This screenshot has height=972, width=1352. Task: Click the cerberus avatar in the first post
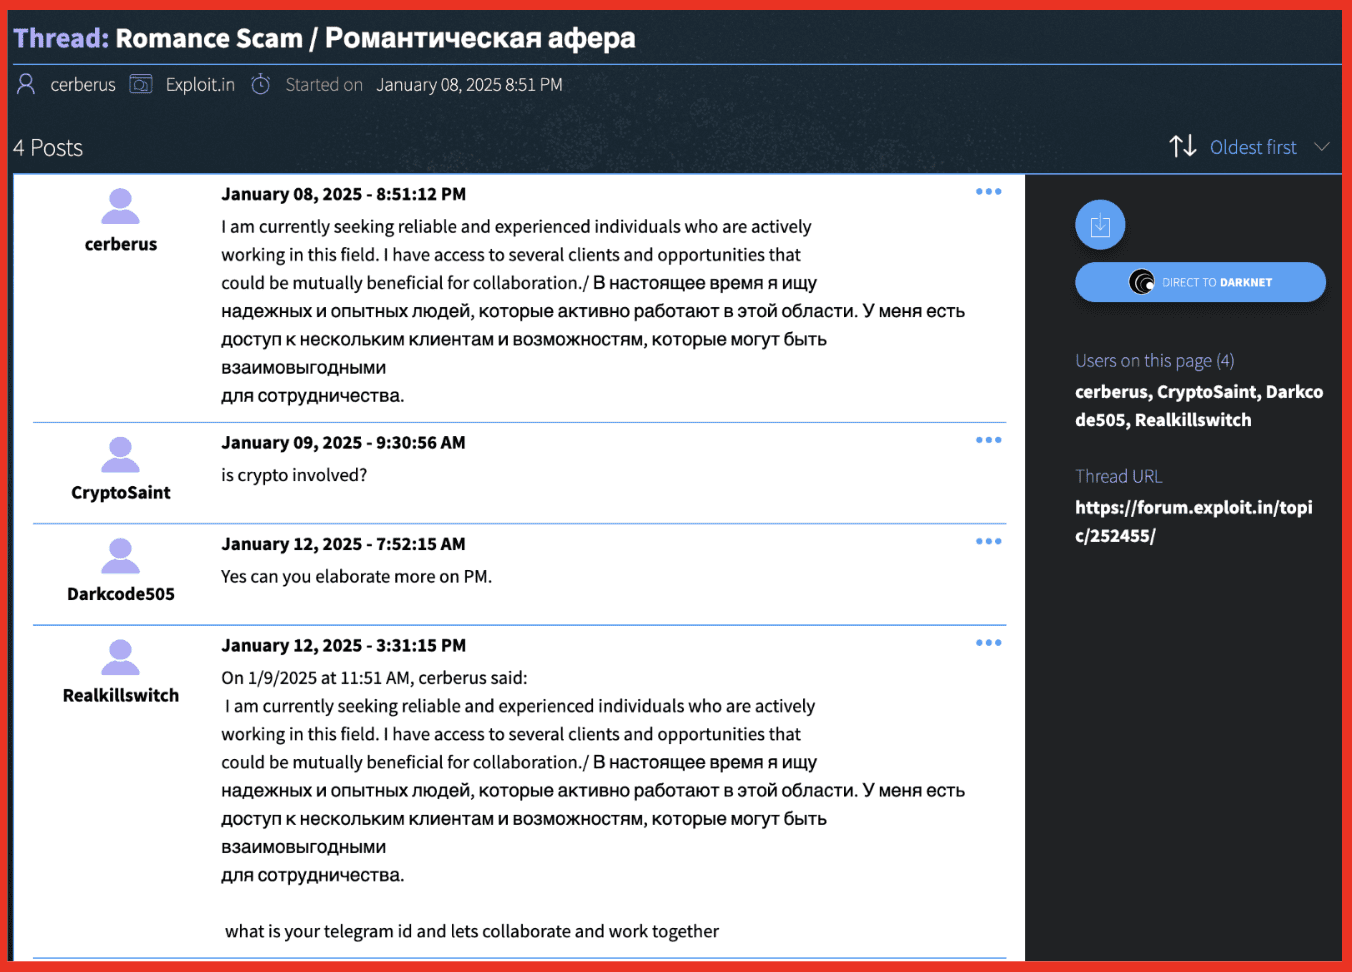120,207
